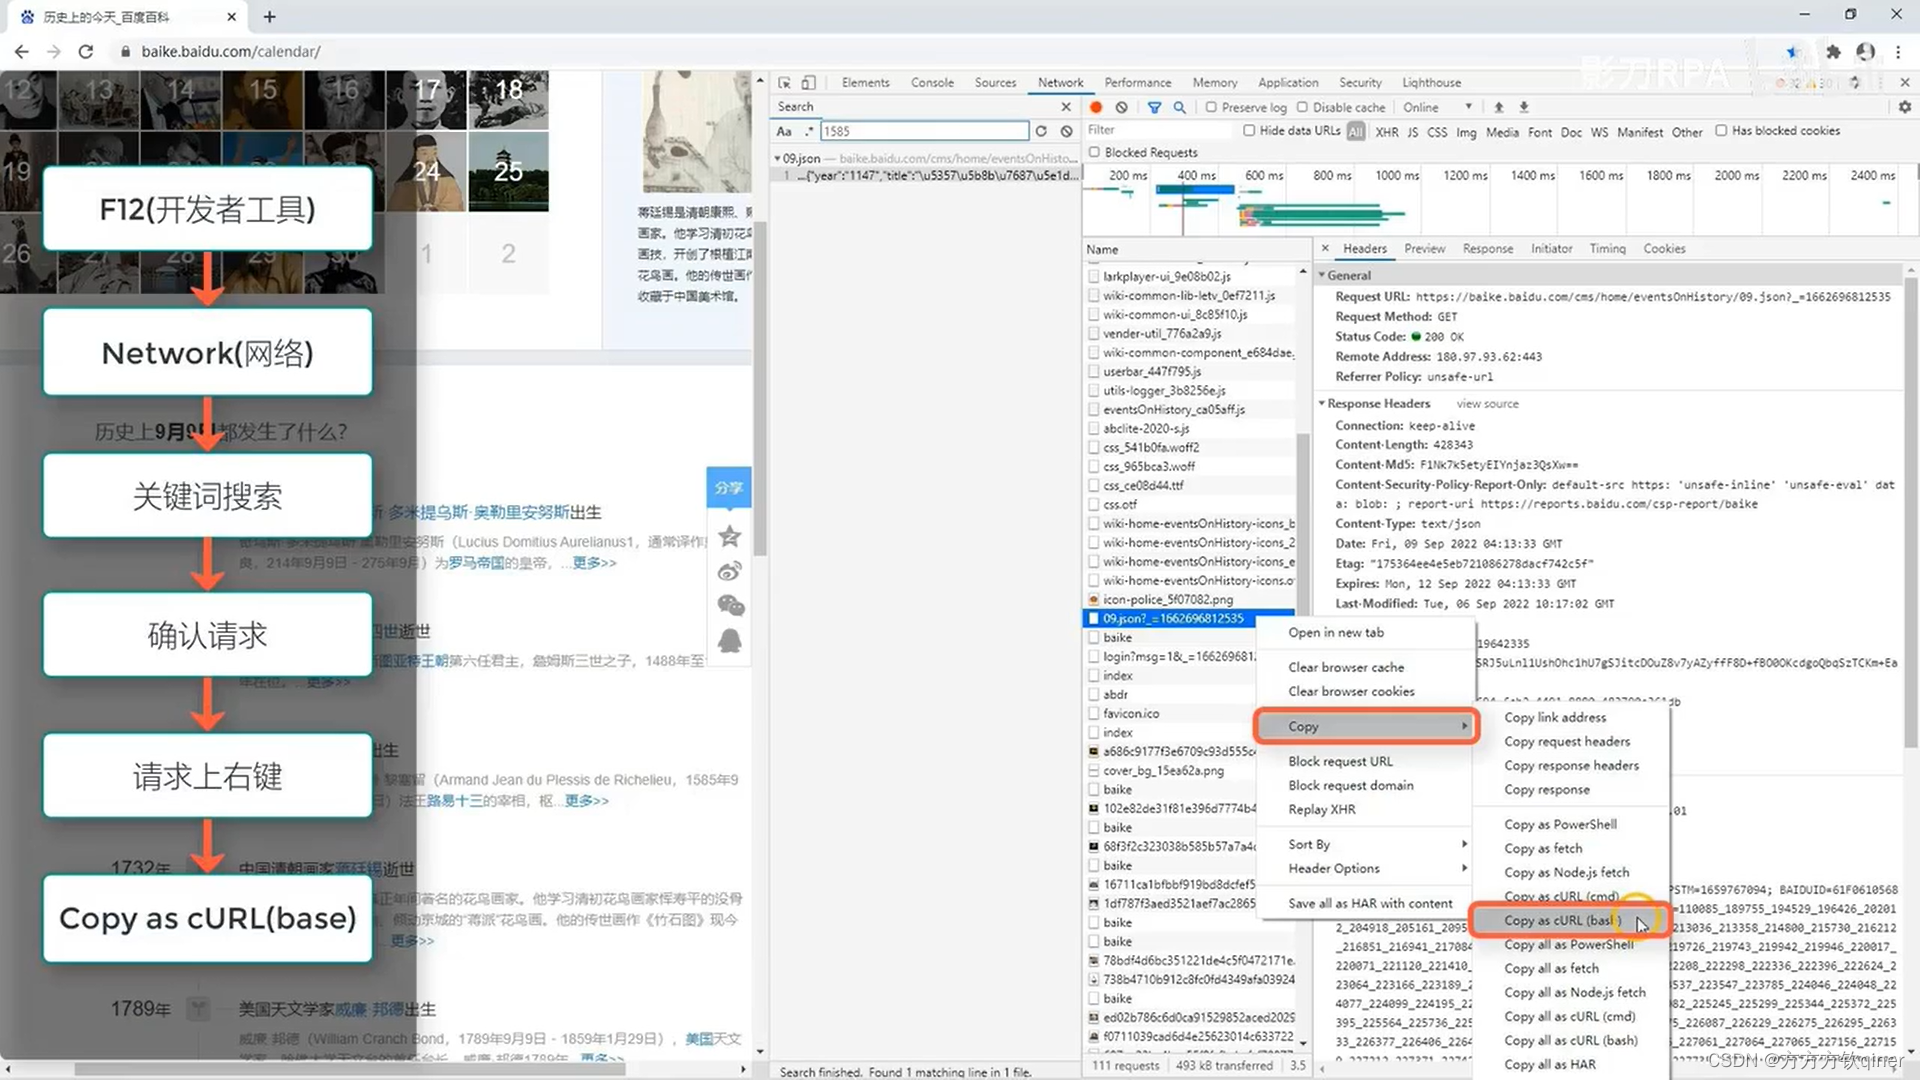Screen dimensions: 1920x1080
Task: Stop recording network log red button
Action: click(x=1096, y=107)
